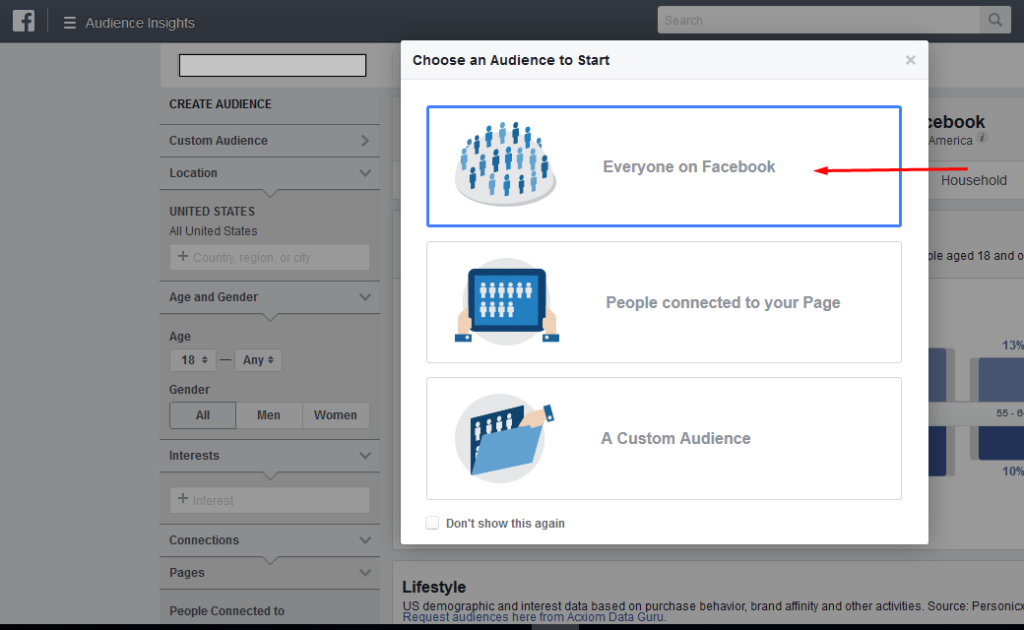Click the Audience Insights title
The image size is (1024, 630).
[140, 23]
